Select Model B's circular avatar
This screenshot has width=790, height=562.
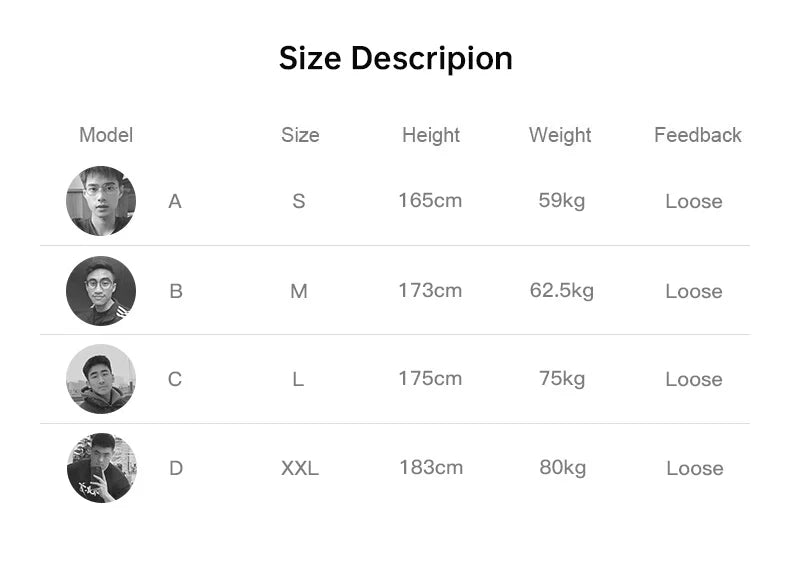tap(101, 291)
